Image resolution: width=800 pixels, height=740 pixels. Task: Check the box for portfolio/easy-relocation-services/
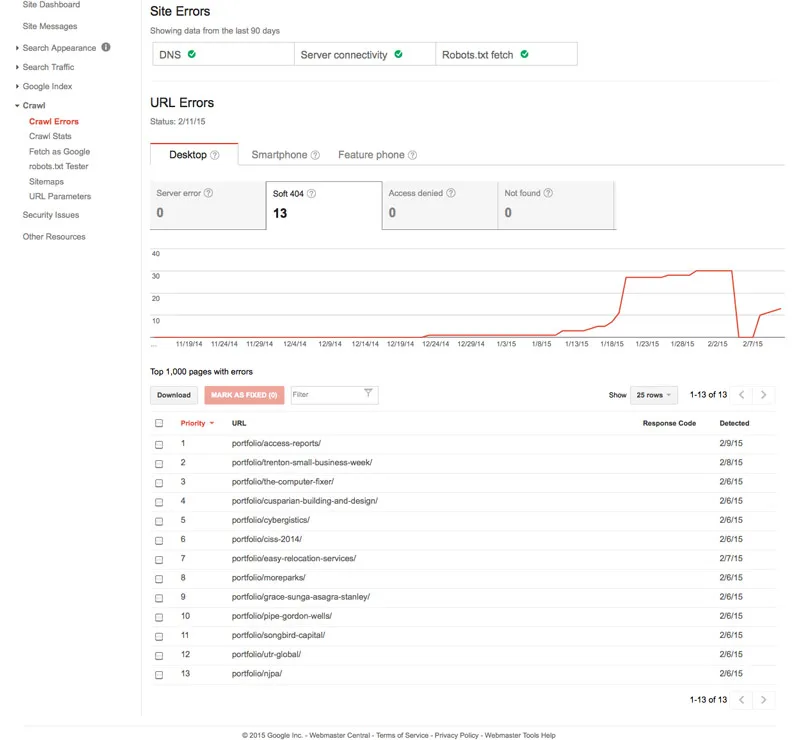pos(159,560)
